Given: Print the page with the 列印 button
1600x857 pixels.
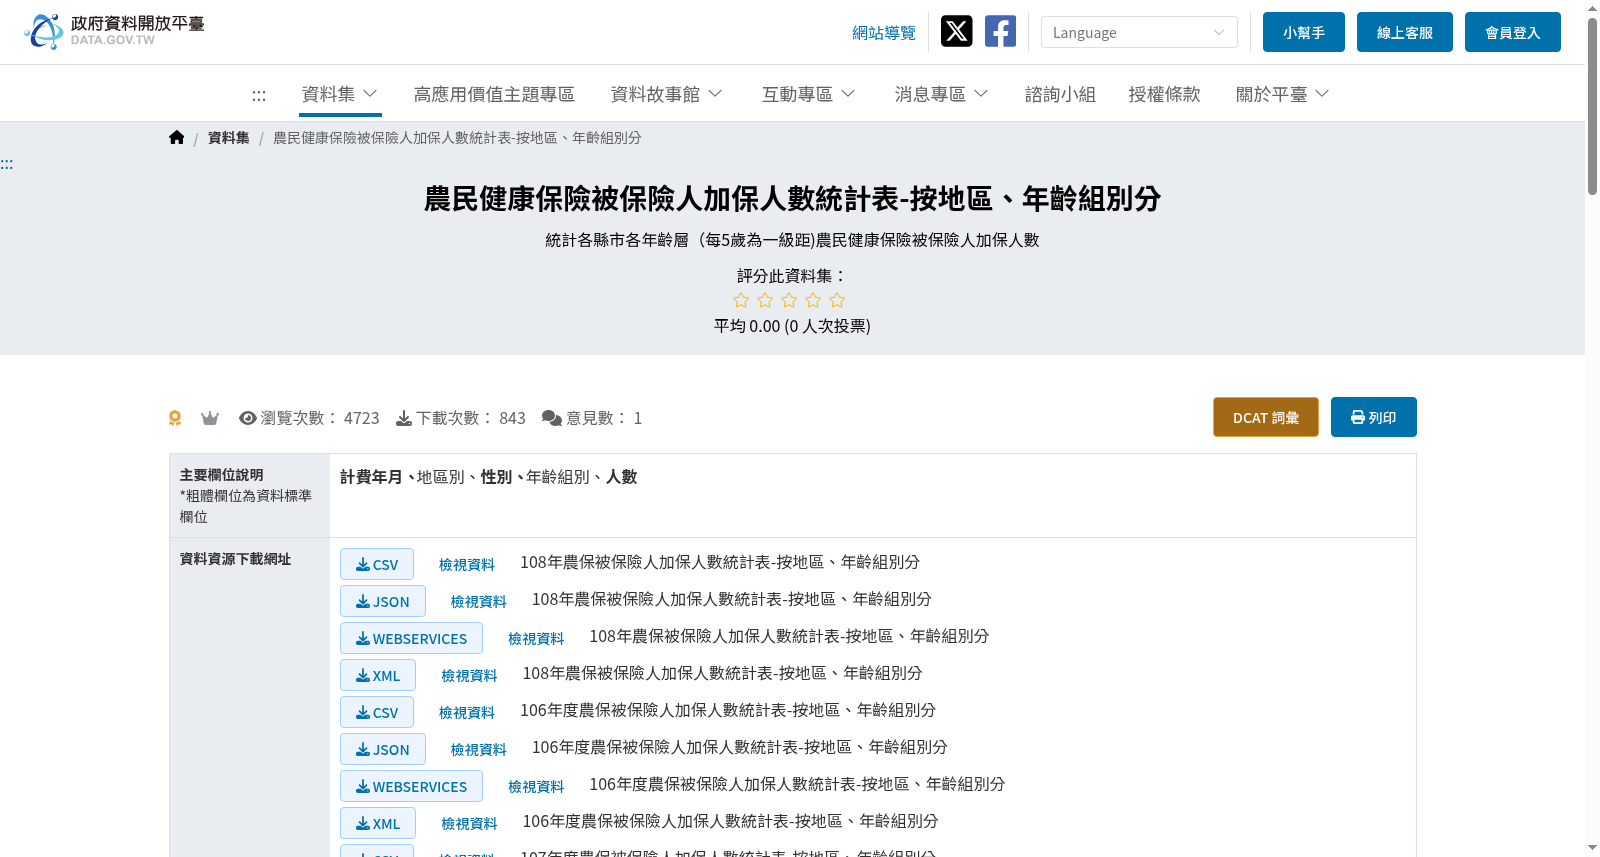Looking at the screenshot, I should click(x=1374, y=417).
